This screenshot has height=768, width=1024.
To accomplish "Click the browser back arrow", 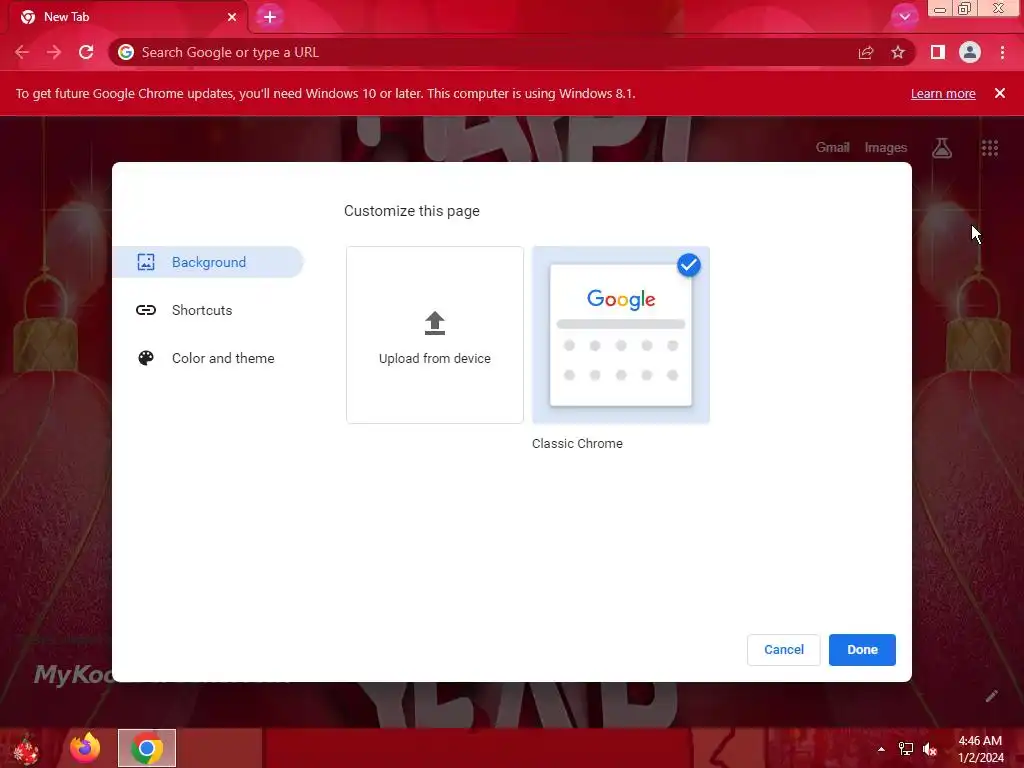I will 22,52.
